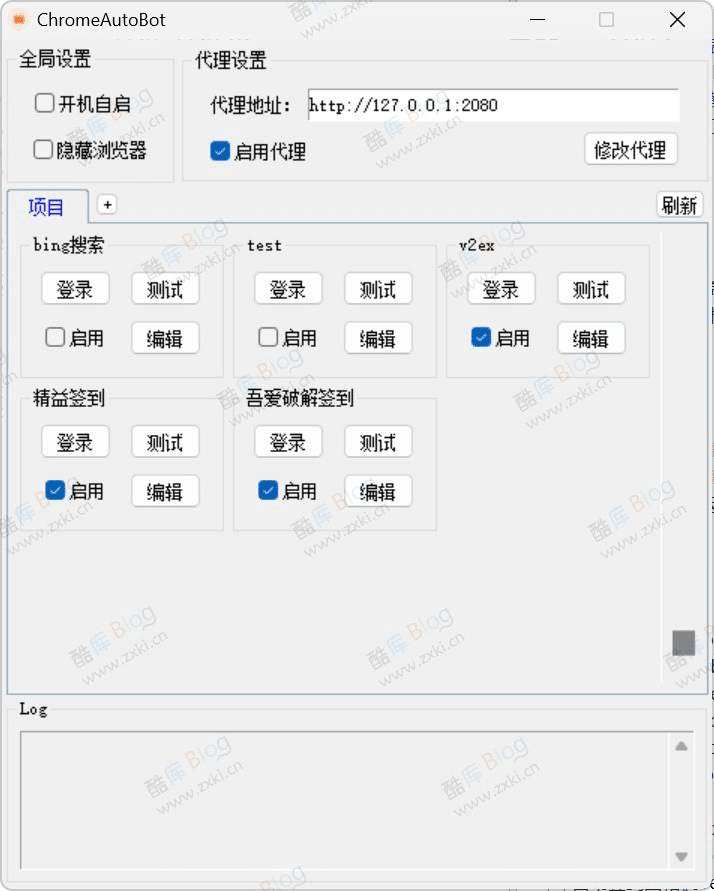
Task: Click the Log scroll up arrow
Action: [x=682, y=746]
